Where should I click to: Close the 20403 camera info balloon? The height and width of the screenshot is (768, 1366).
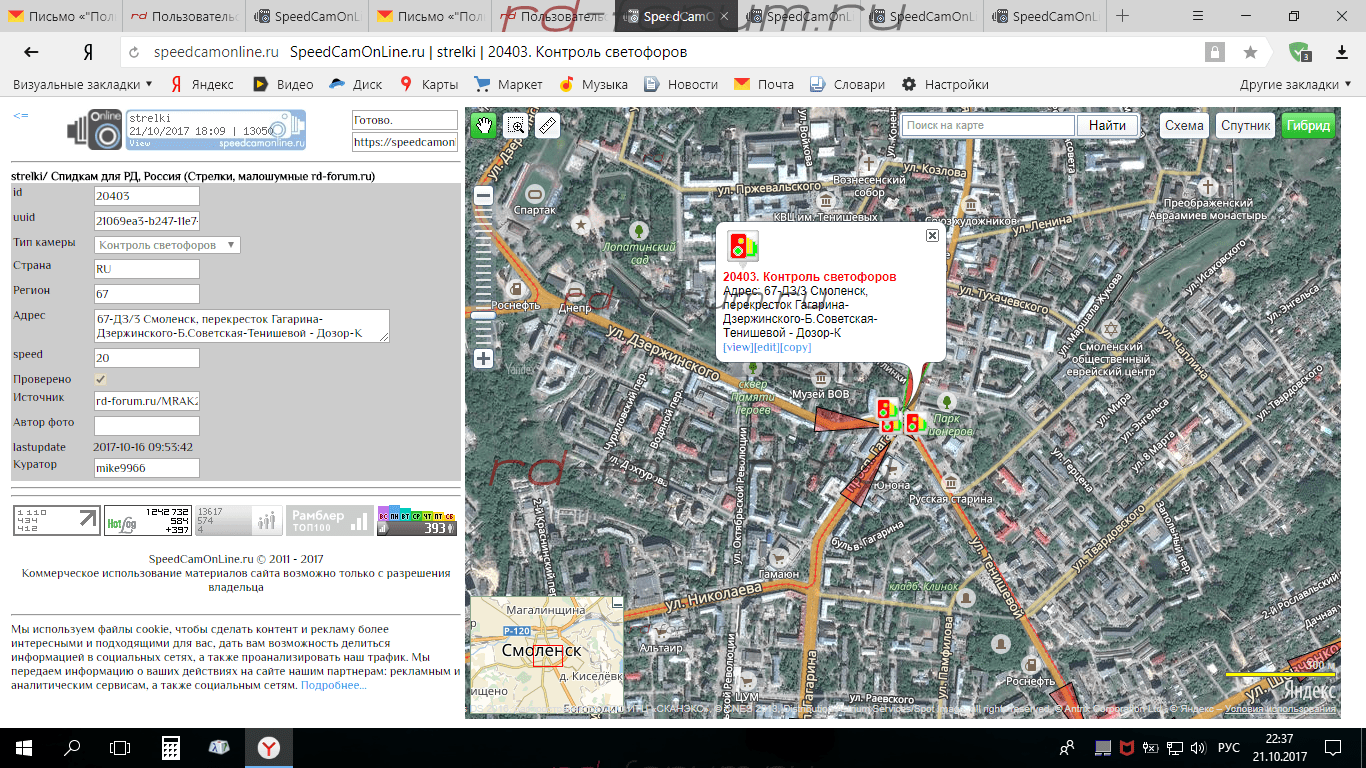point(932,235)
